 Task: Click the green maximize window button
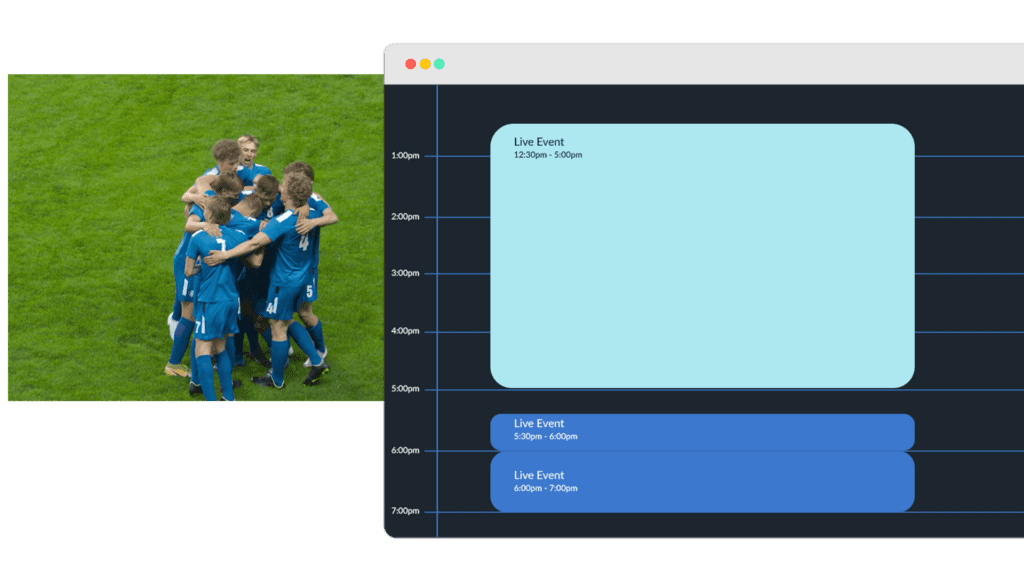[x=439, y=64]
